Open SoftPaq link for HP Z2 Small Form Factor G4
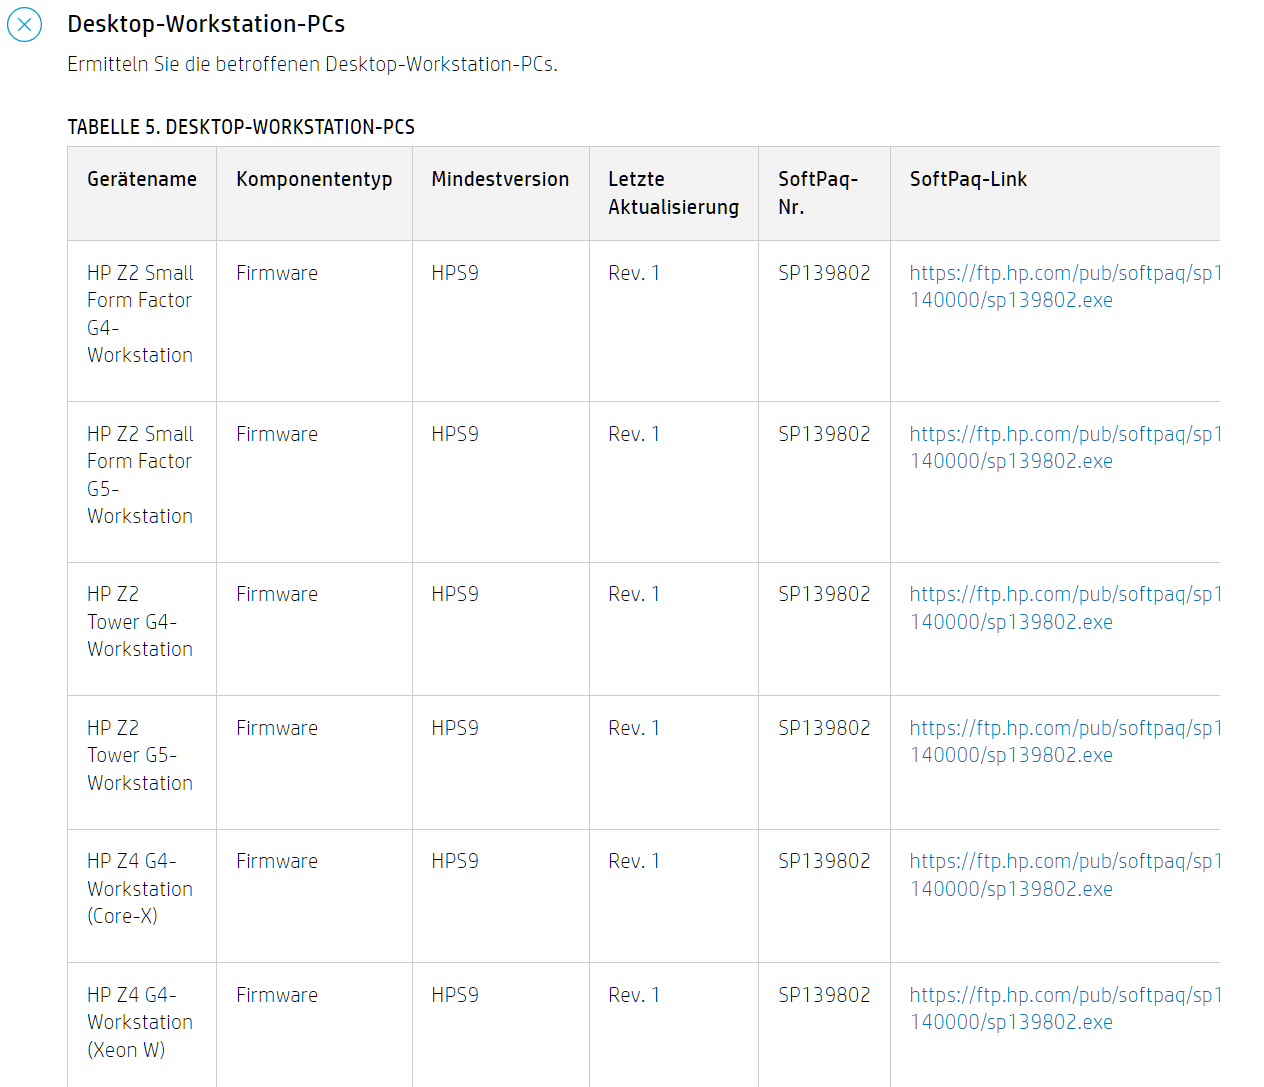The image size is (1264, 1087). [x=1065, y=286]
